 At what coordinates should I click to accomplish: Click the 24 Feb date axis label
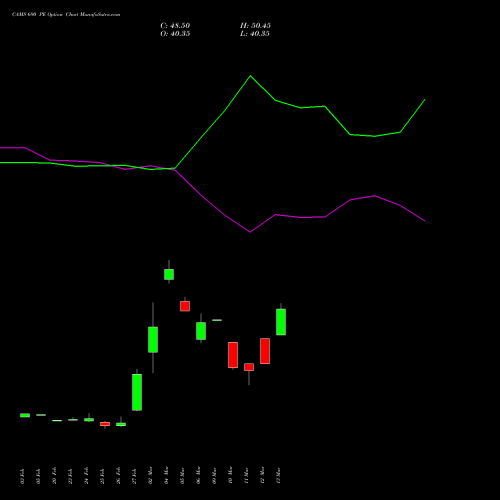click(x=86, y=476)
